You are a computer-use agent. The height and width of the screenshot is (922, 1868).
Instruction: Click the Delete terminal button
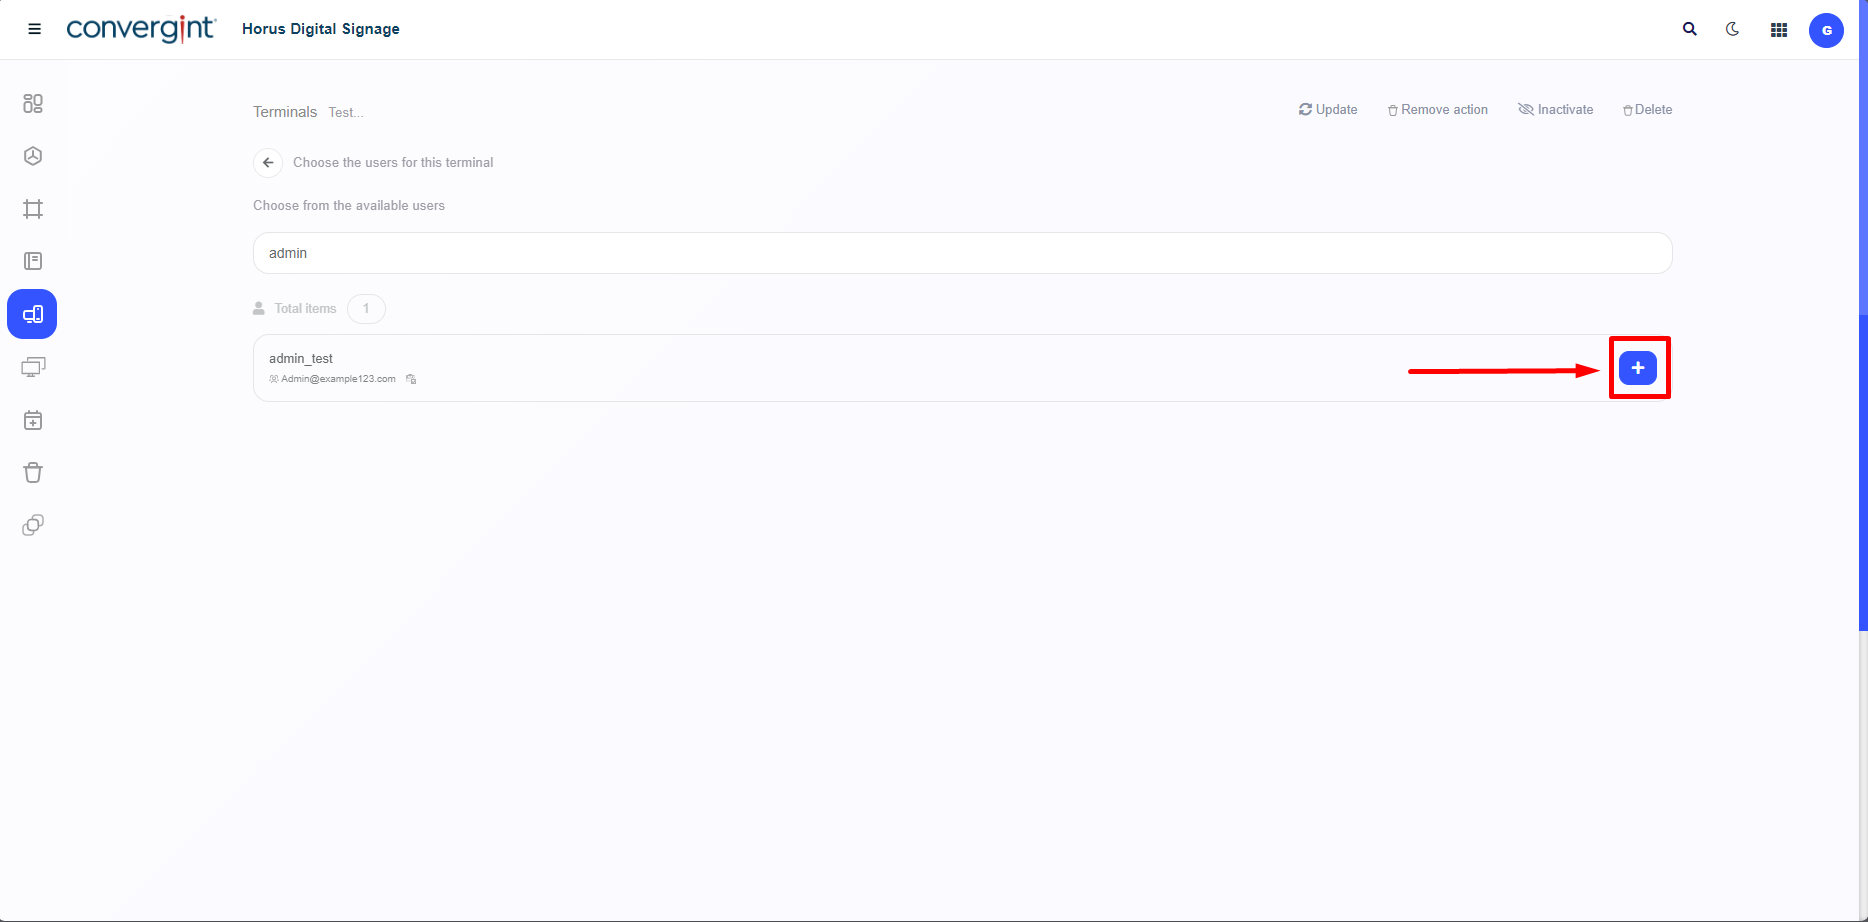[x=1647, y=110]
